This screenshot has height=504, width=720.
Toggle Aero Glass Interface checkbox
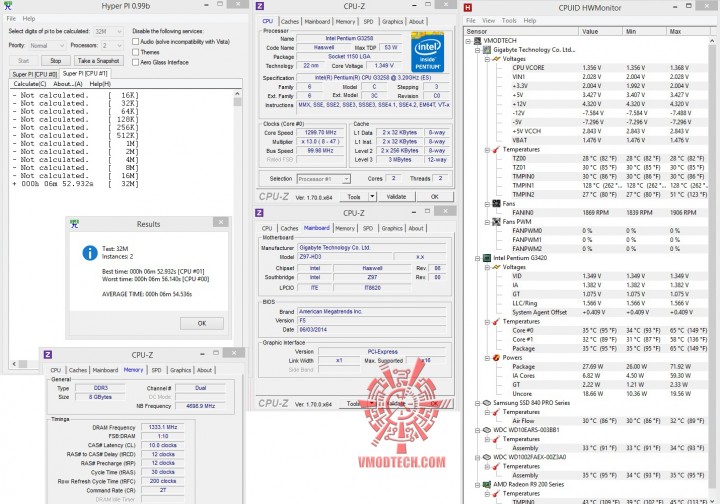tap(135, 62)
